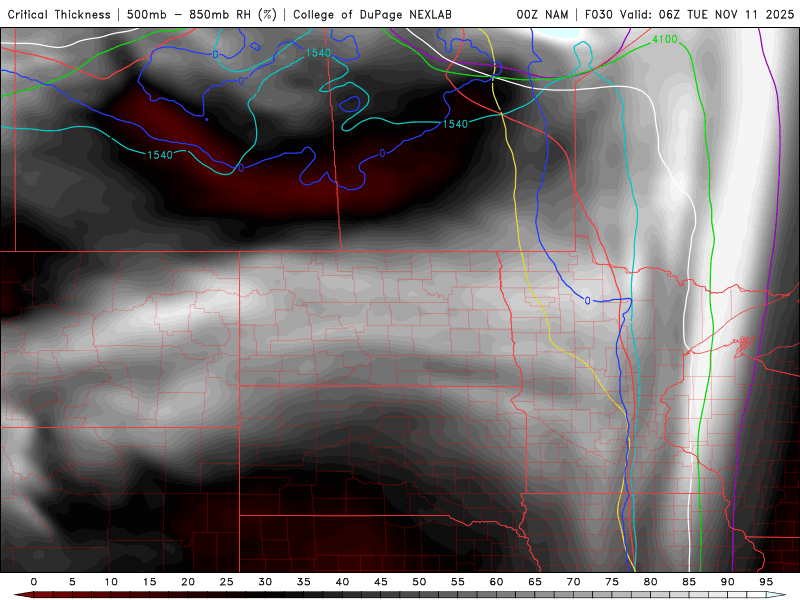Viewport: 800px width, 600px height.
Task: Select the "75" color bar value
Action: 612,582
